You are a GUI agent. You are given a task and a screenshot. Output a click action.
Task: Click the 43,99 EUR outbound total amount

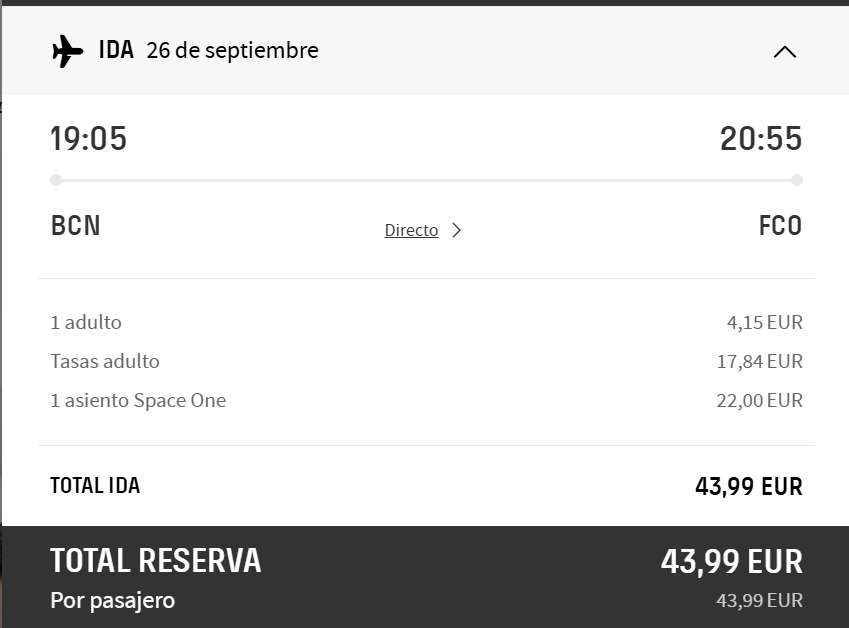click(749, 486)
